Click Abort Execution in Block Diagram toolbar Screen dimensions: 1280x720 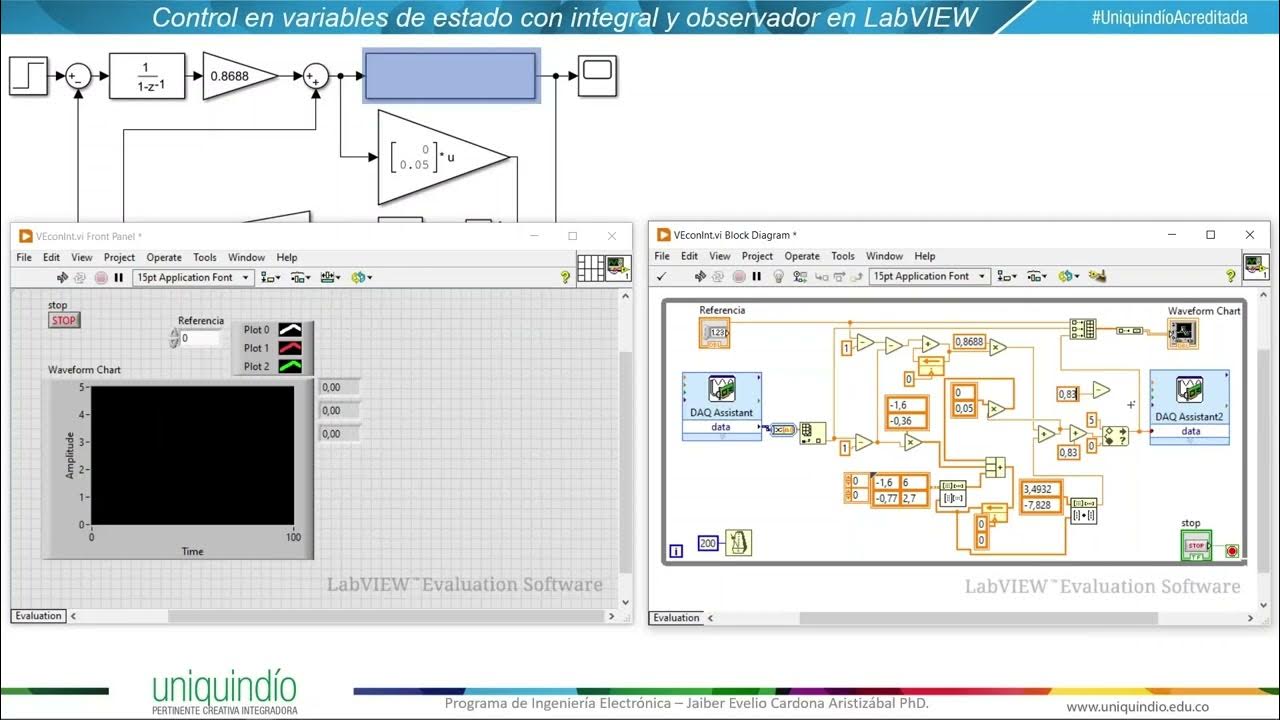point(738,276)
